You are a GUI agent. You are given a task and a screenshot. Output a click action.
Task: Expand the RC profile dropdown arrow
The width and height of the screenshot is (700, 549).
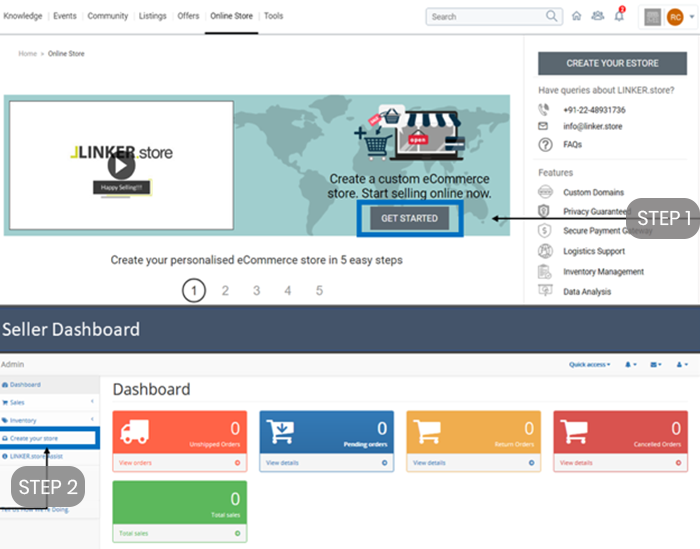click(692, 17)
